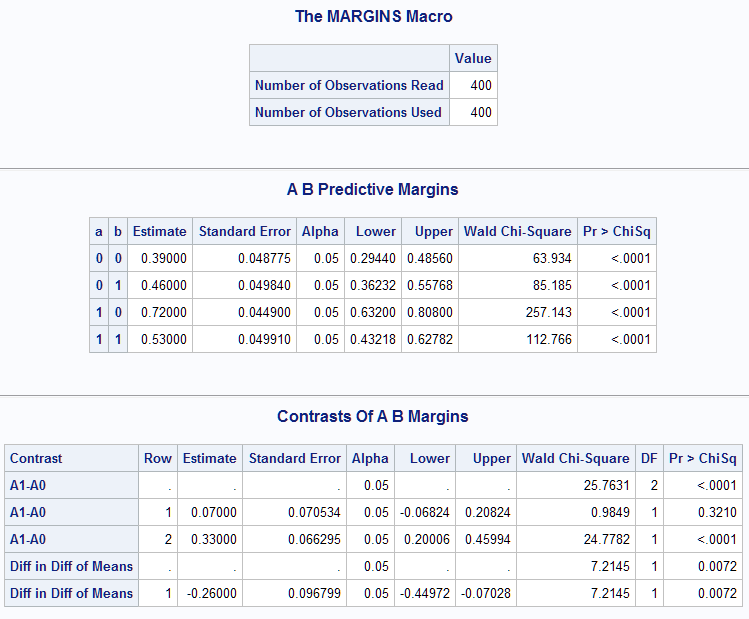The width and height of the screenshot is (749, 619).
Task: Click contrast standard error 0.070534
Action: 314,512
